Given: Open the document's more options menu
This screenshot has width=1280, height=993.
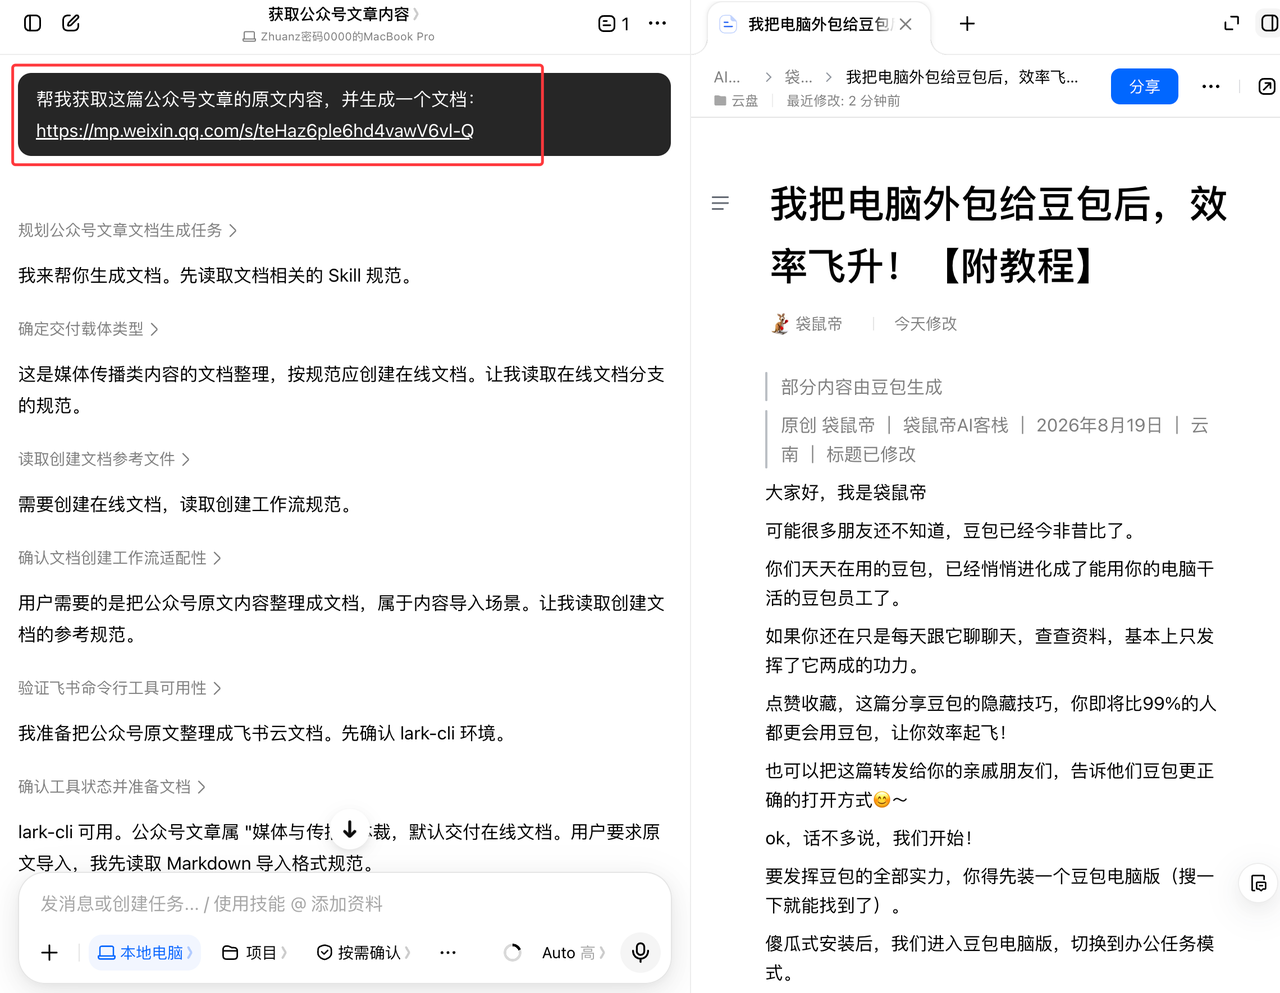Looking at the screenshot, I should click(x=1211, y=87).
